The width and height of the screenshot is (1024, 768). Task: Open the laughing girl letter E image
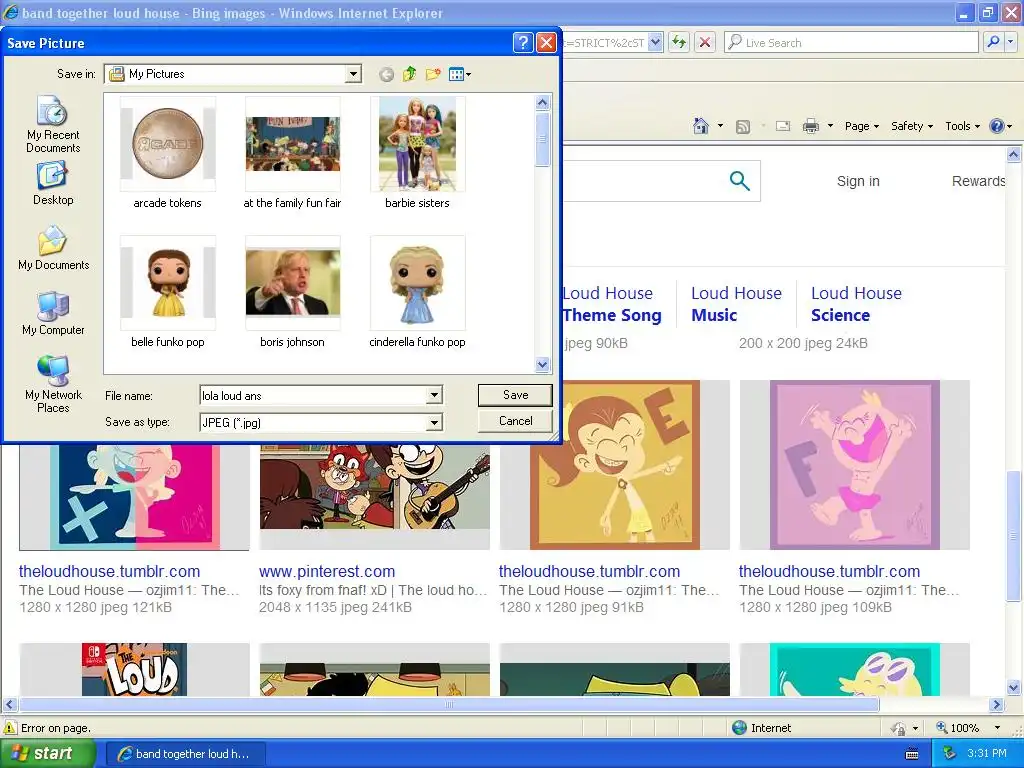point(615,464)
